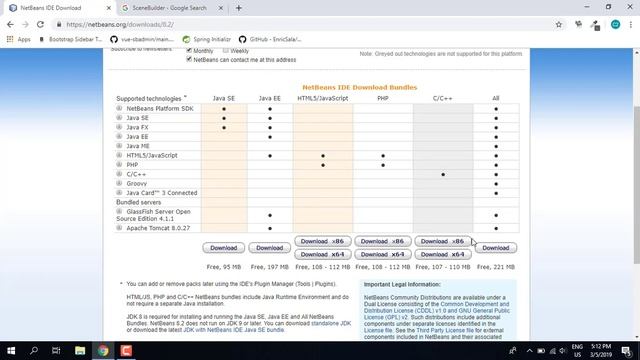Toggle NetBeans can contact me checkbox
Viewport: 640px width, 360px height.
[x=189, y=59]
